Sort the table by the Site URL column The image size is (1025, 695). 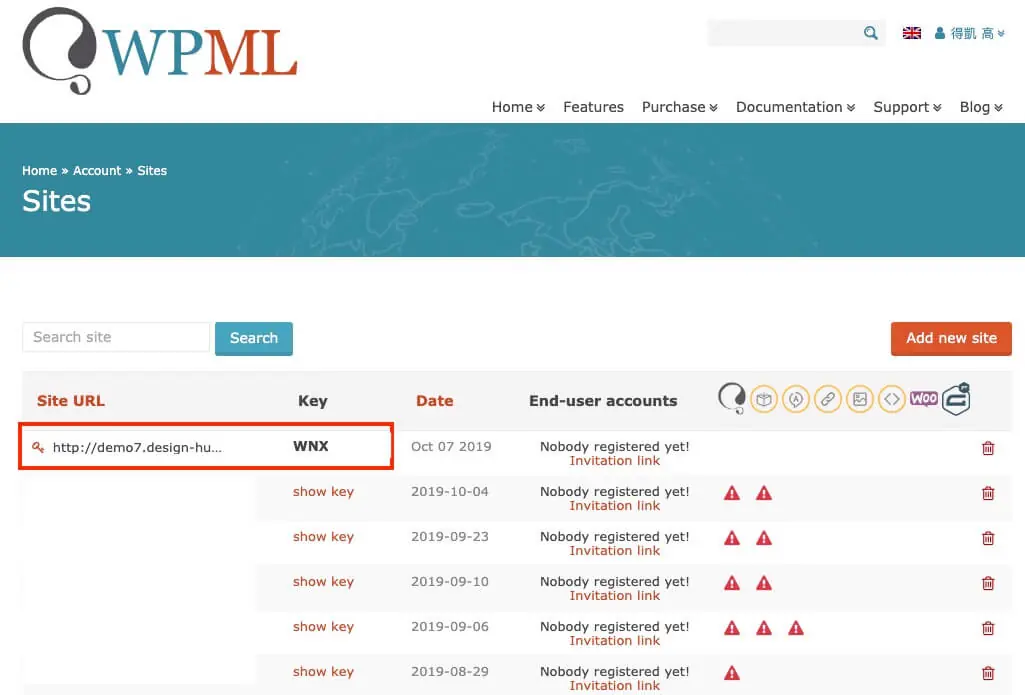tap(71, 401)
